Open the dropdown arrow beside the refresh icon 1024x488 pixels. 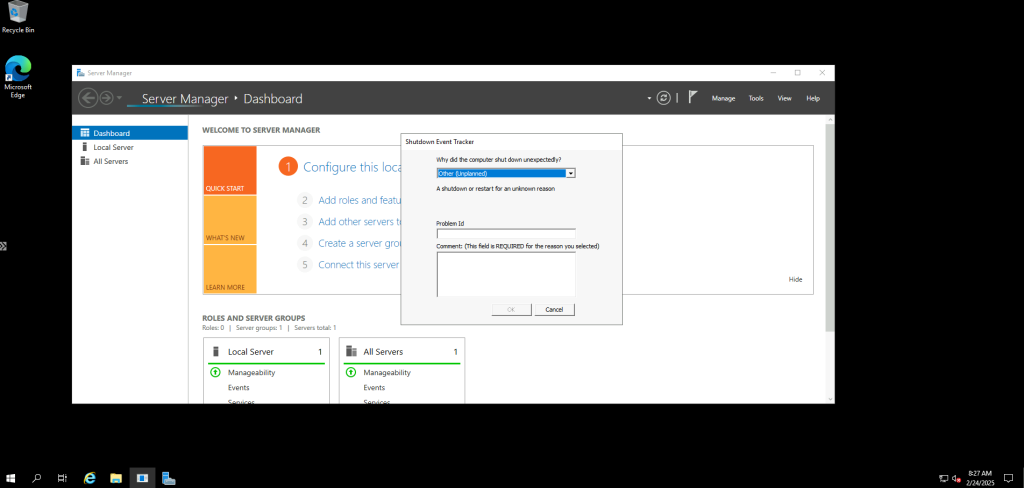point(649,99)
